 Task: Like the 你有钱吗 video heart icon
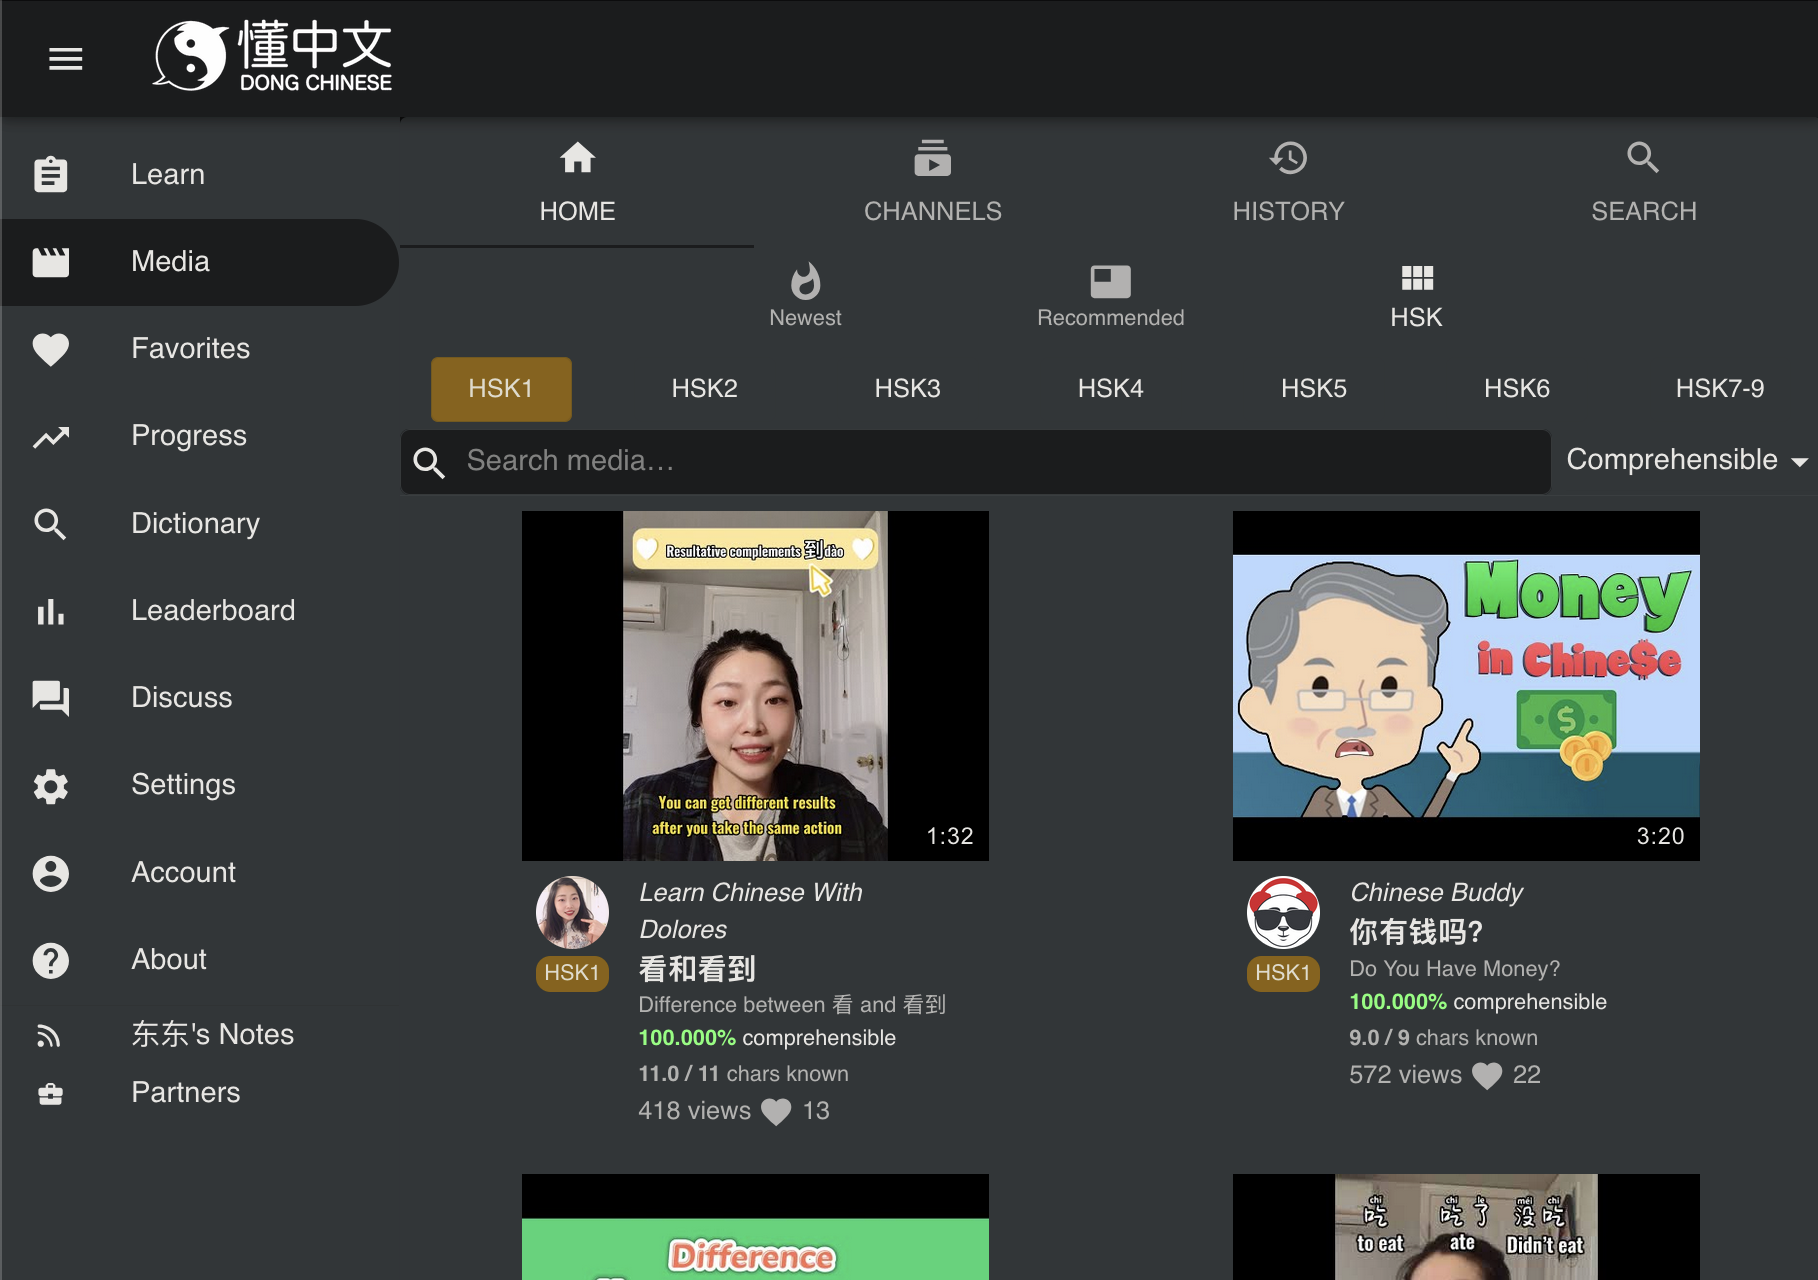pyautogui.click(x=1487, y=1076)
